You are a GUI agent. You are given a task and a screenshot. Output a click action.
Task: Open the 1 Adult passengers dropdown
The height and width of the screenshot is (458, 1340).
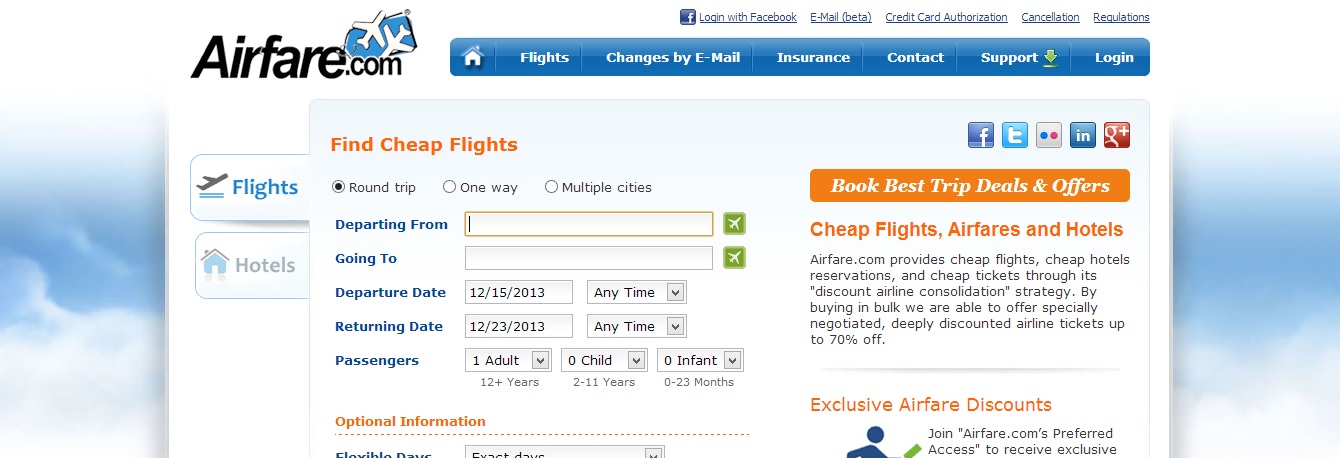click(508, 360)
